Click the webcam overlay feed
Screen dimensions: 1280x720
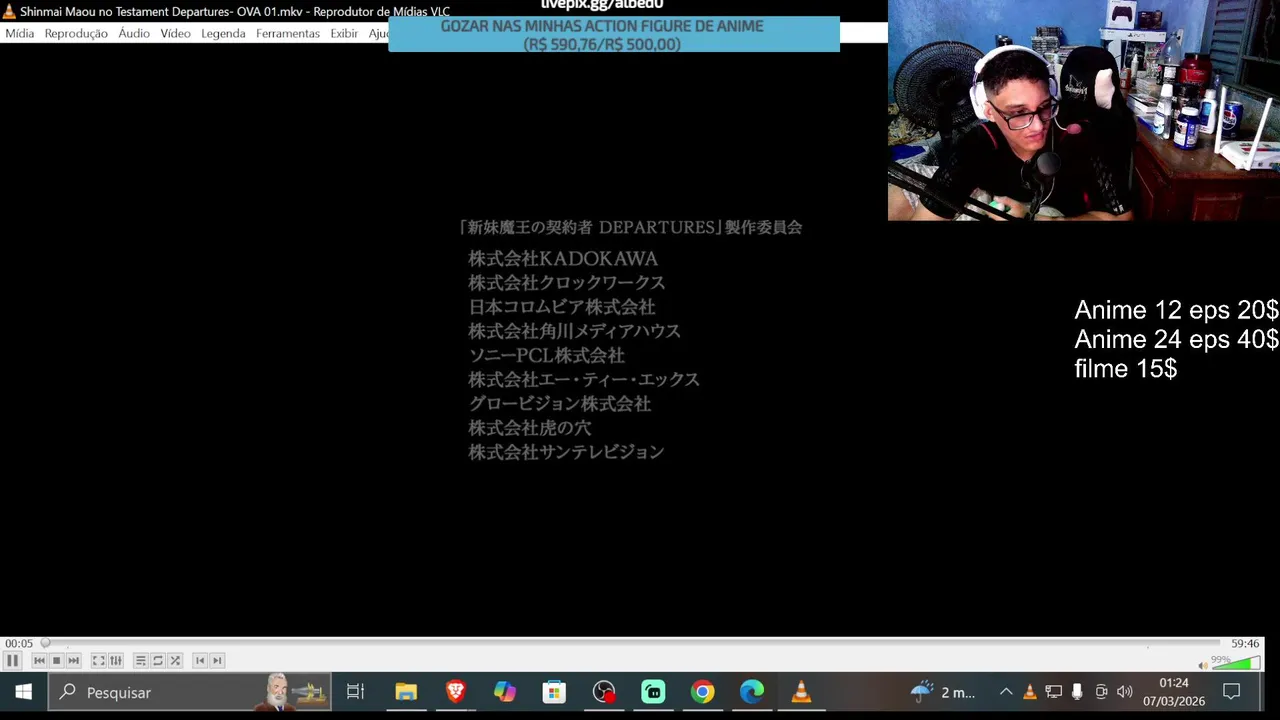pos(1084,110)
